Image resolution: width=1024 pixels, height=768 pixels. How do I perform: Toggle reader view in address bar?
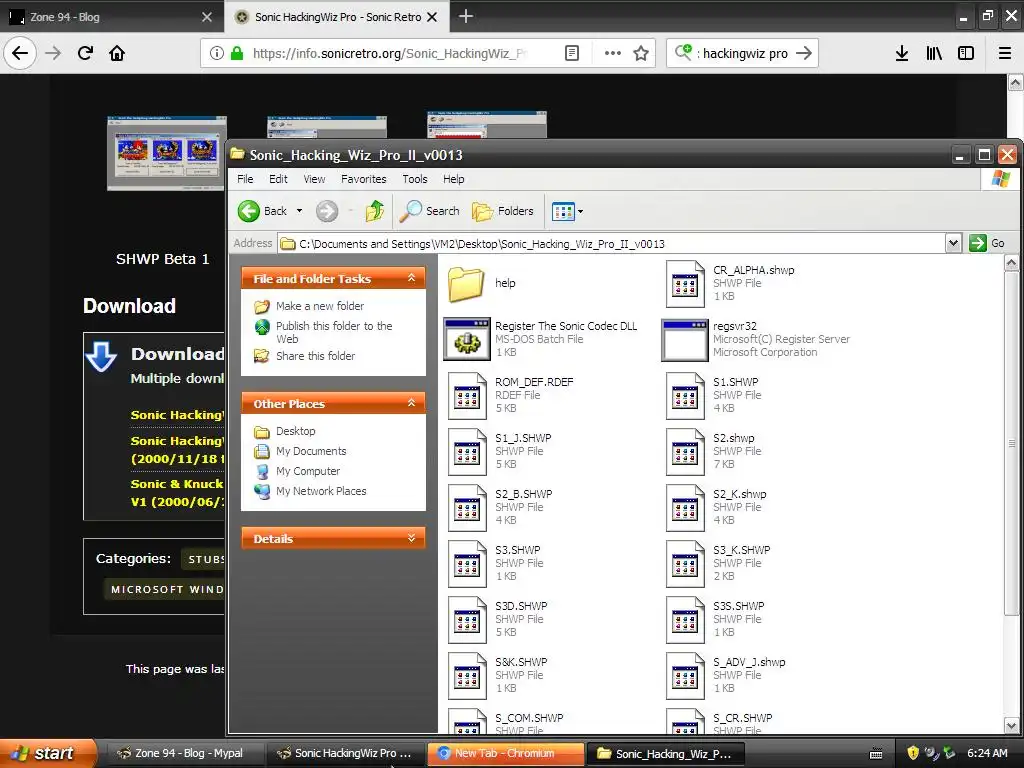click(x=571, y=53)
